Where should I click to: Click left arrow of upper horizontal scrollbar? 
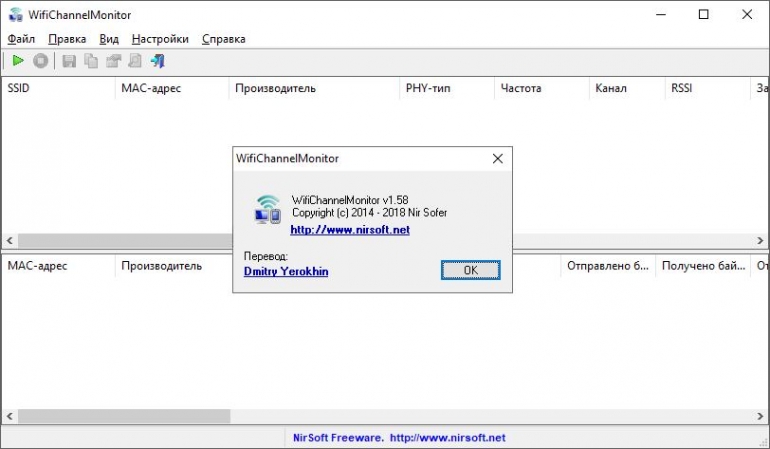point(9,241)
